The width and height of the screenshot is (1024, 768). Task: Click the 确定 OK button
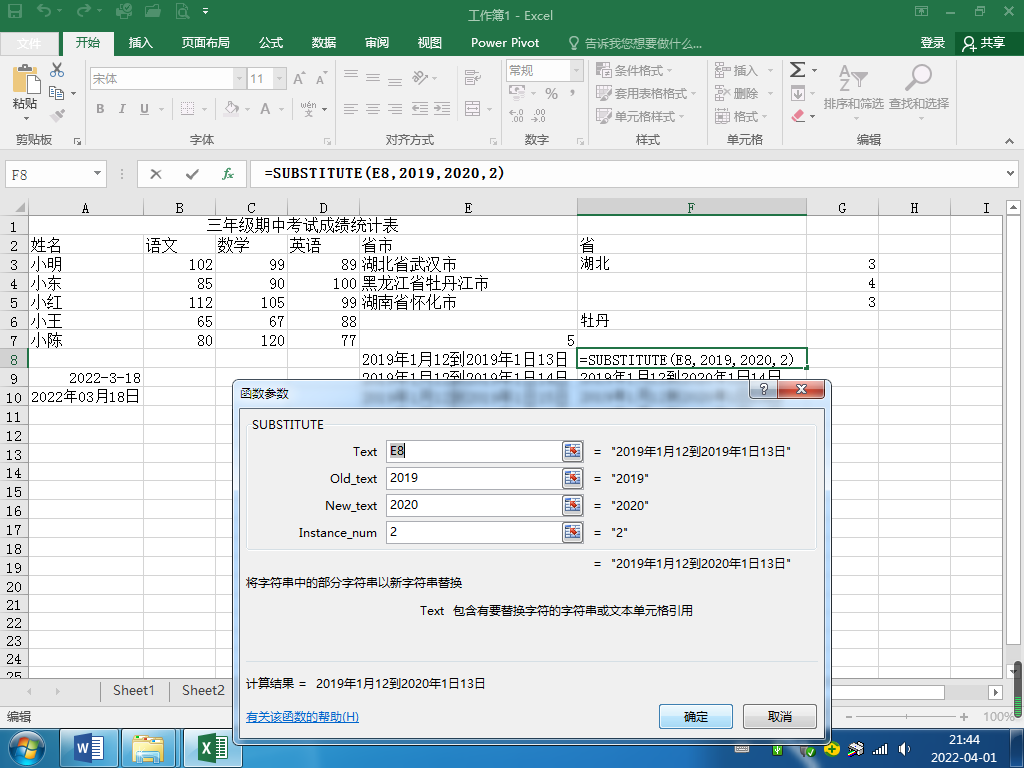[x=696, y=716]
